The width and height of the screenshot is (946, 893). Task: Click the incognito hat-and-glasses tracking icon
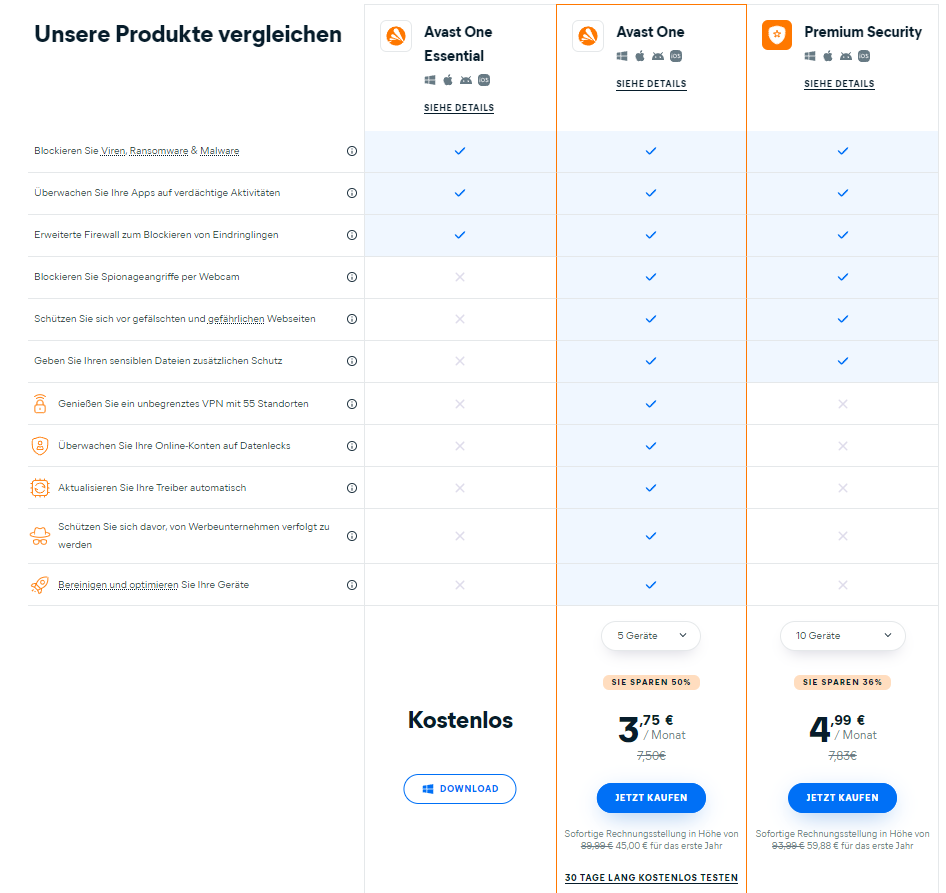[40, 536]
